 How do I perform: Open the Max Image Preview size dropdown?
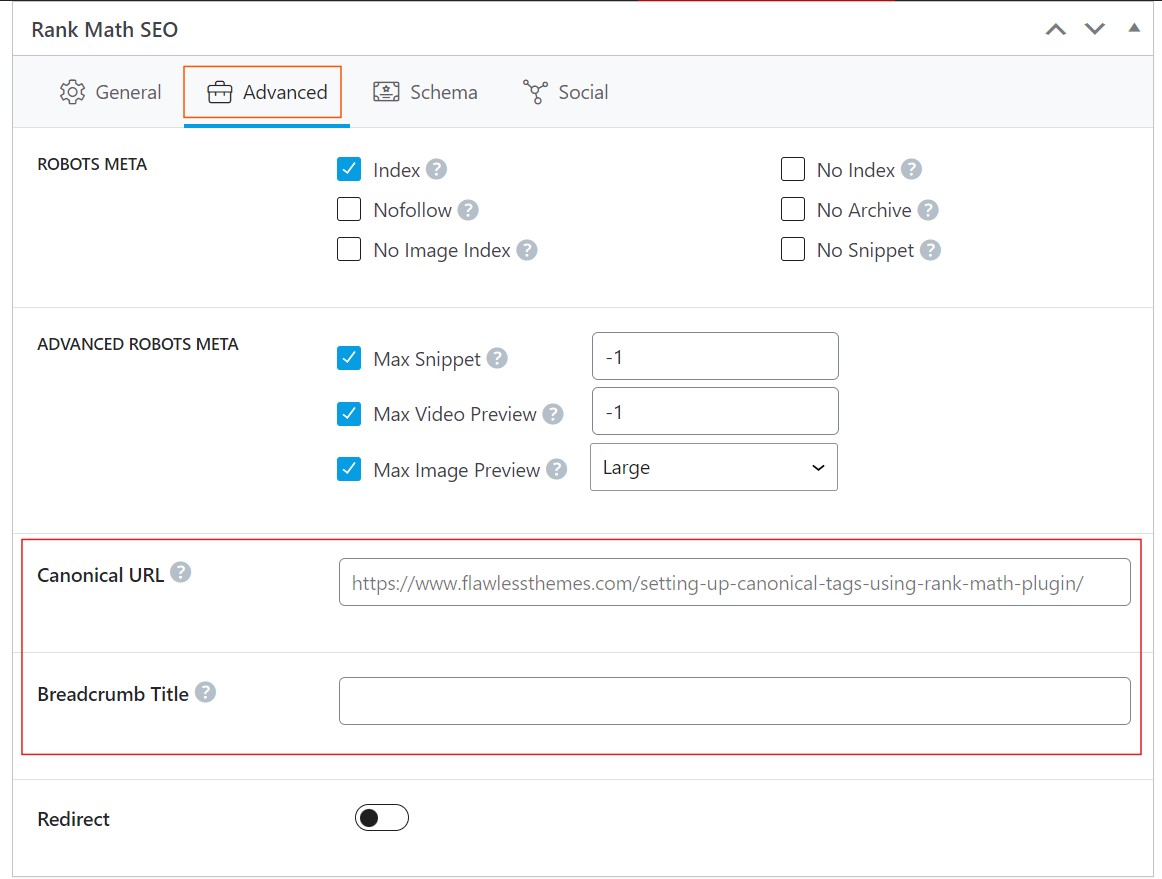[x=714, y=466]
